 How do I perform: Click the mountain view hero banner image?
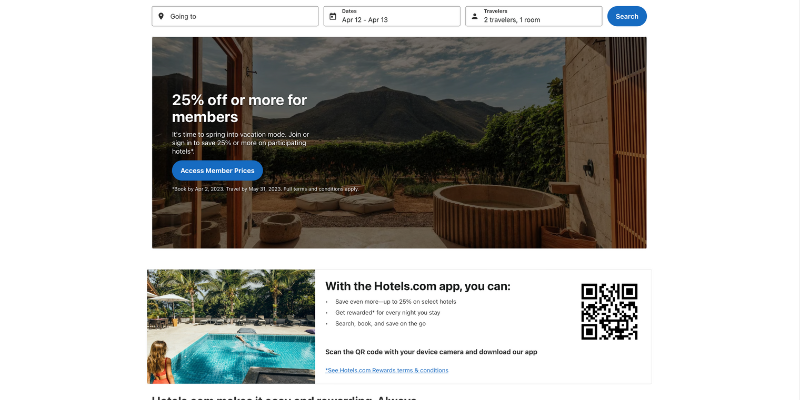(x=399, y=142)
